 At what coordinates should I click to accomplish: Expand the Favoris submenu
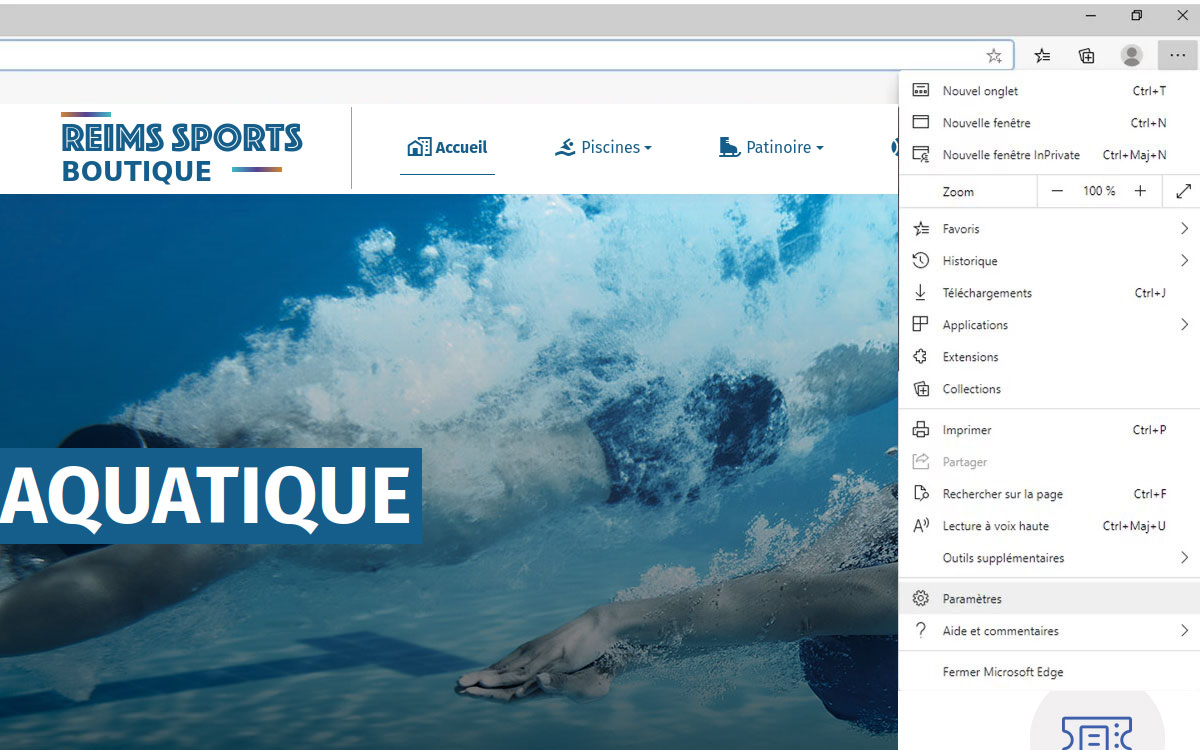(x=1050, y=229)
